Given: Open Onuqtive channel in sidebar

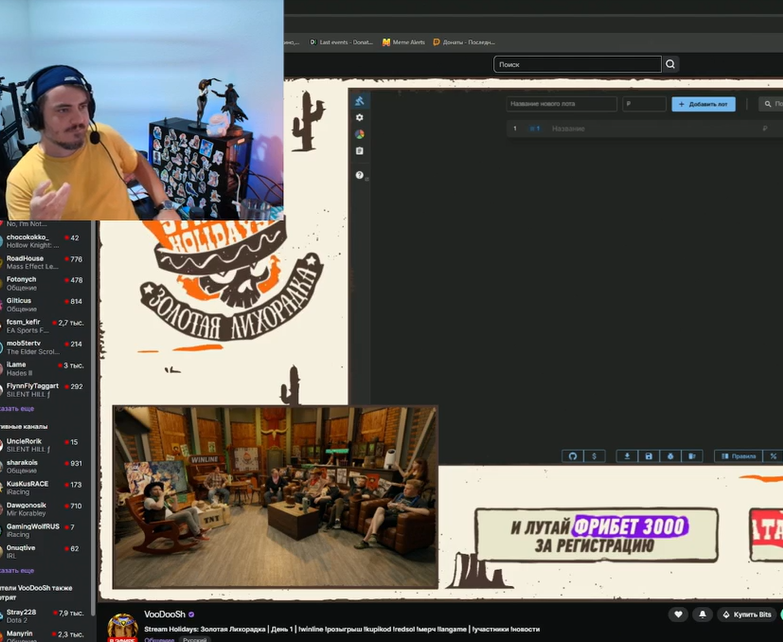Looking at the screenshot, I should point(43,551).
